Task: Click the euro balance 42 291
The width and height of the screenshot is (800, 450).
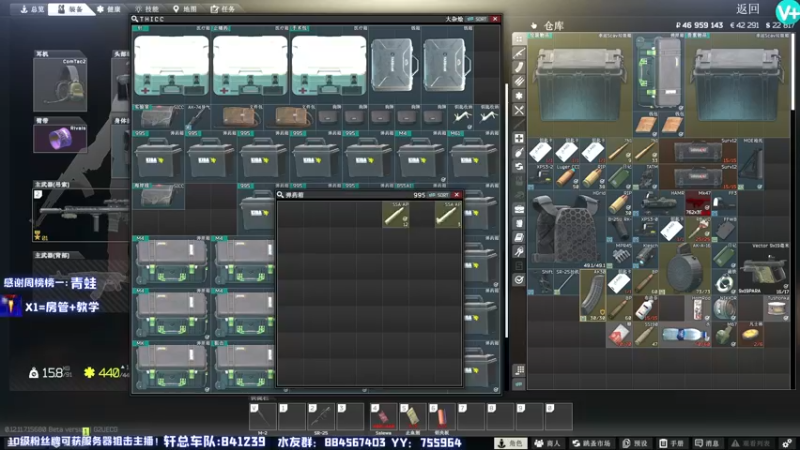Action: [x=744, y=25]
